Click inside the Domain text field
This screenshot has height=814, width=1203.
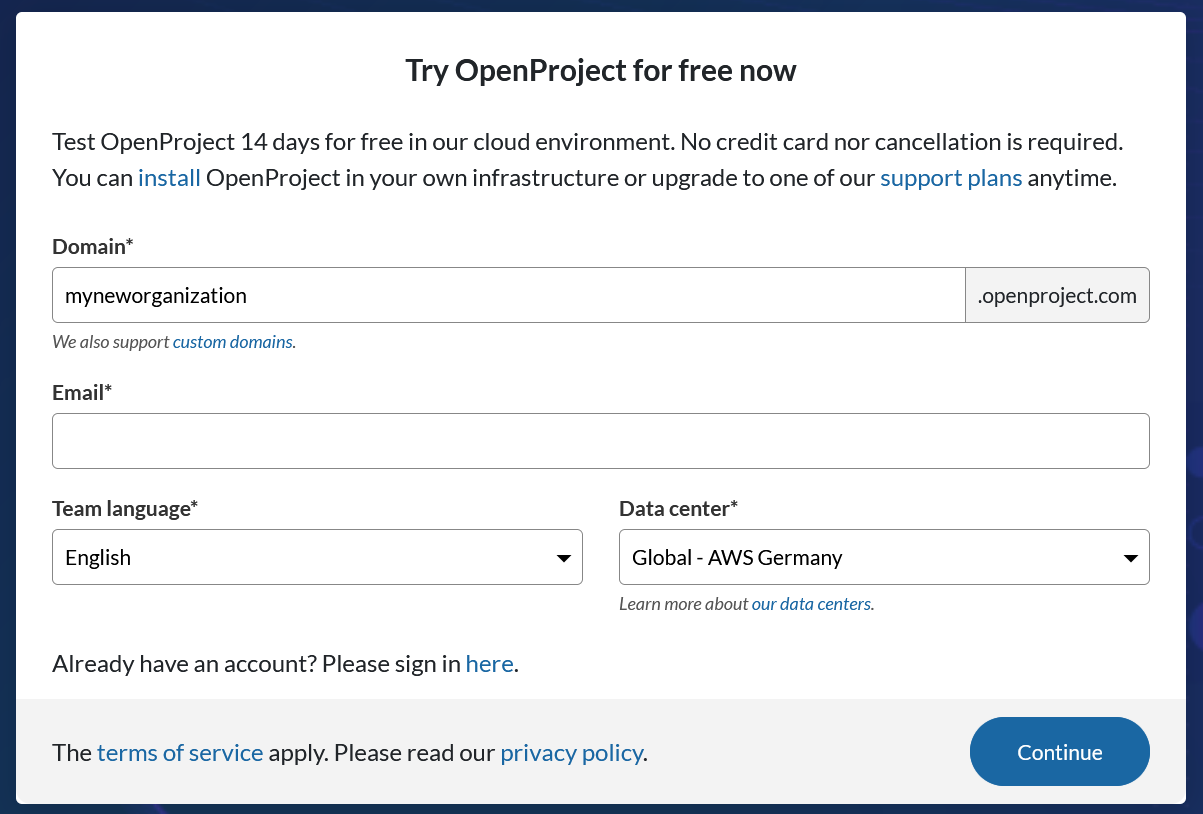tap(500, 294)
